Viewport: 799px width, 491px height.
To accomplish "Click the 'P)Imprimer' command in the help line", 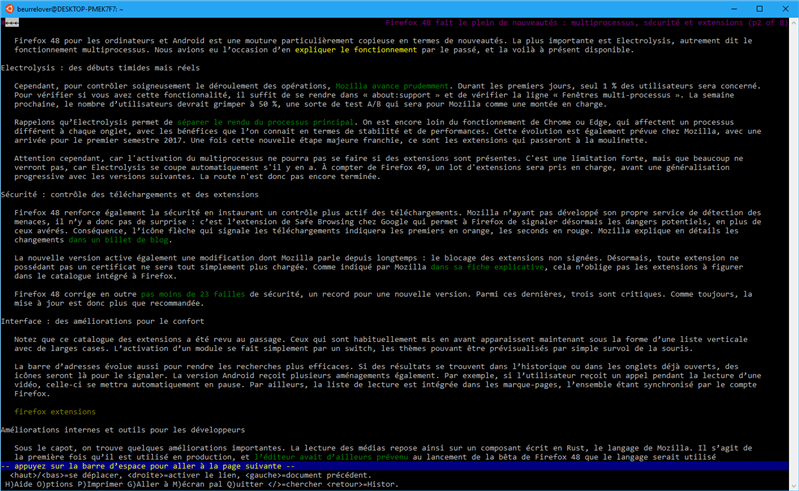I will (x=98, y=484).
